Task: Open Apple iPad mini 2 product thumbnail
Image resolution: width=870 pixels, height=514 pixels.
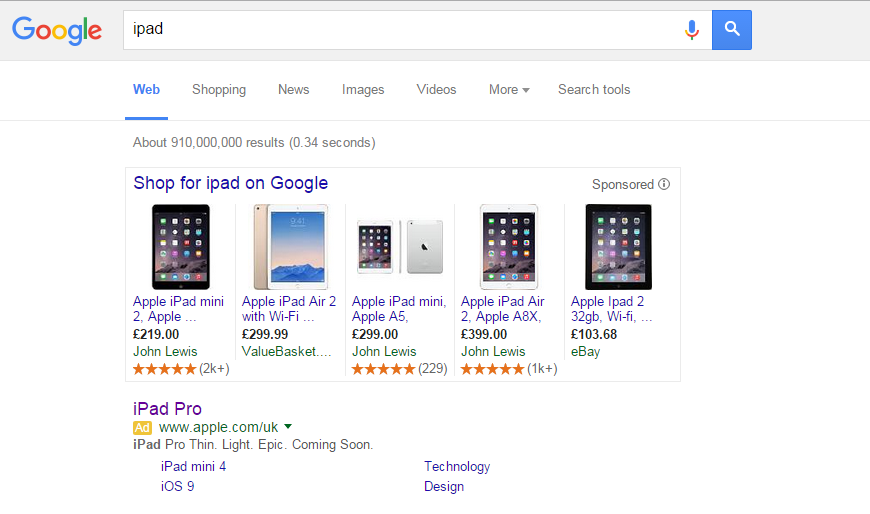Action: pos(181,247)
